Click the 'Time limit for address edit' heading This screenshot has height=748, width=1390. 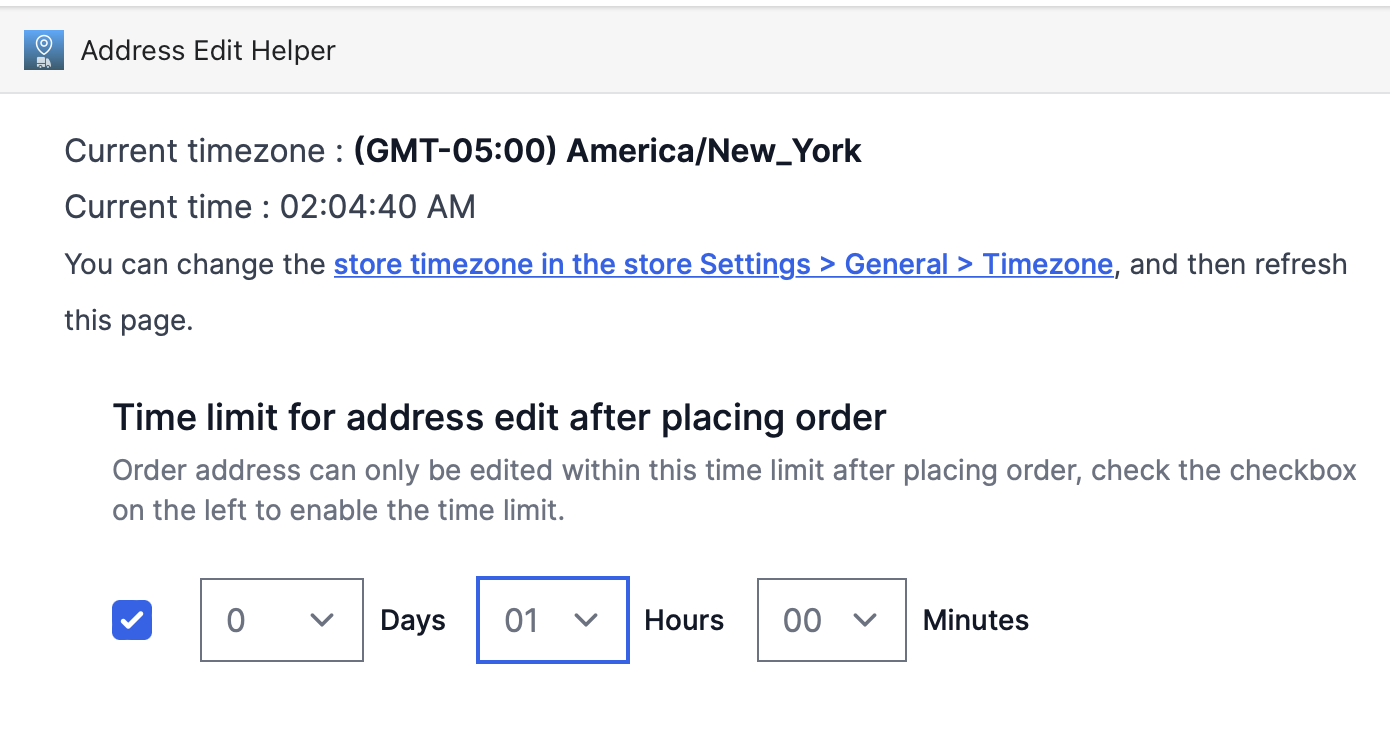(x=500, y=417)
